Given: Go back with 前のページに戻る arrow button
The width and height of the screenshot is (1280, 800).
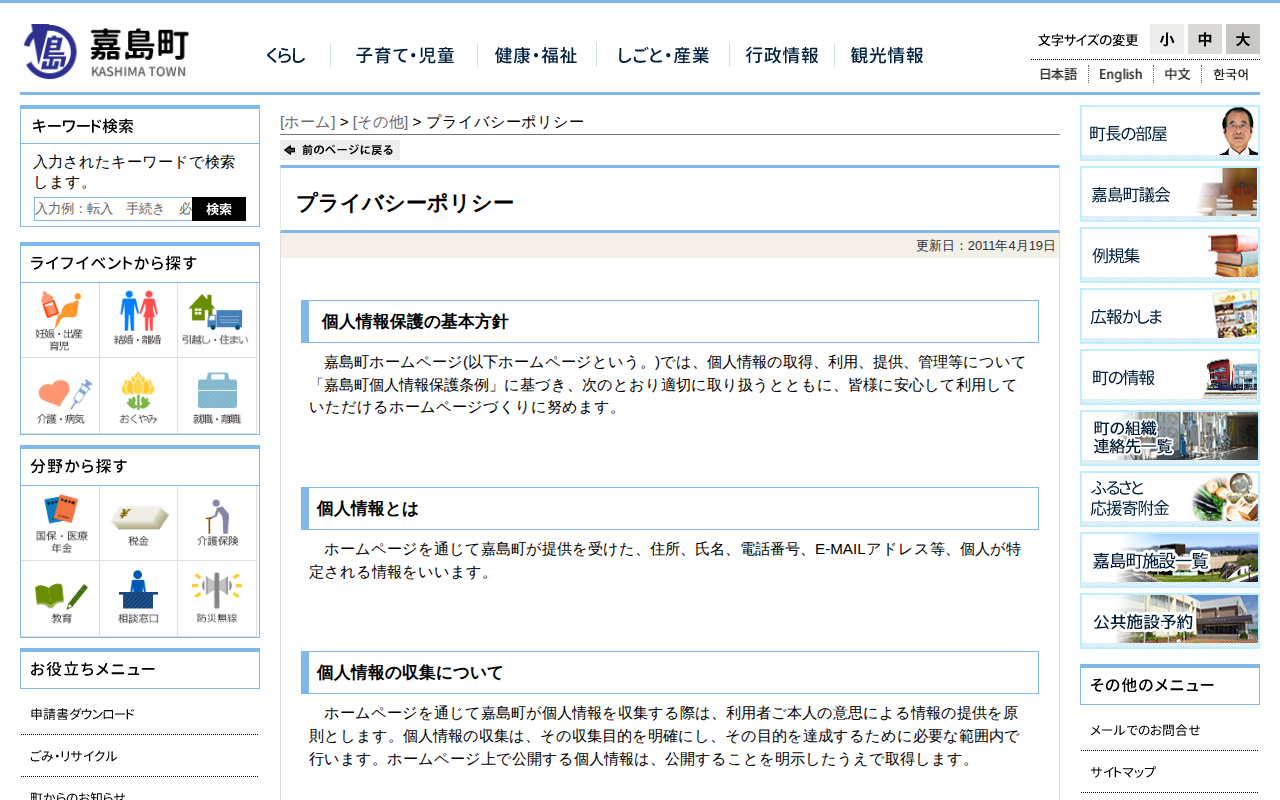Looking at the screenshot, I should 340,150.
